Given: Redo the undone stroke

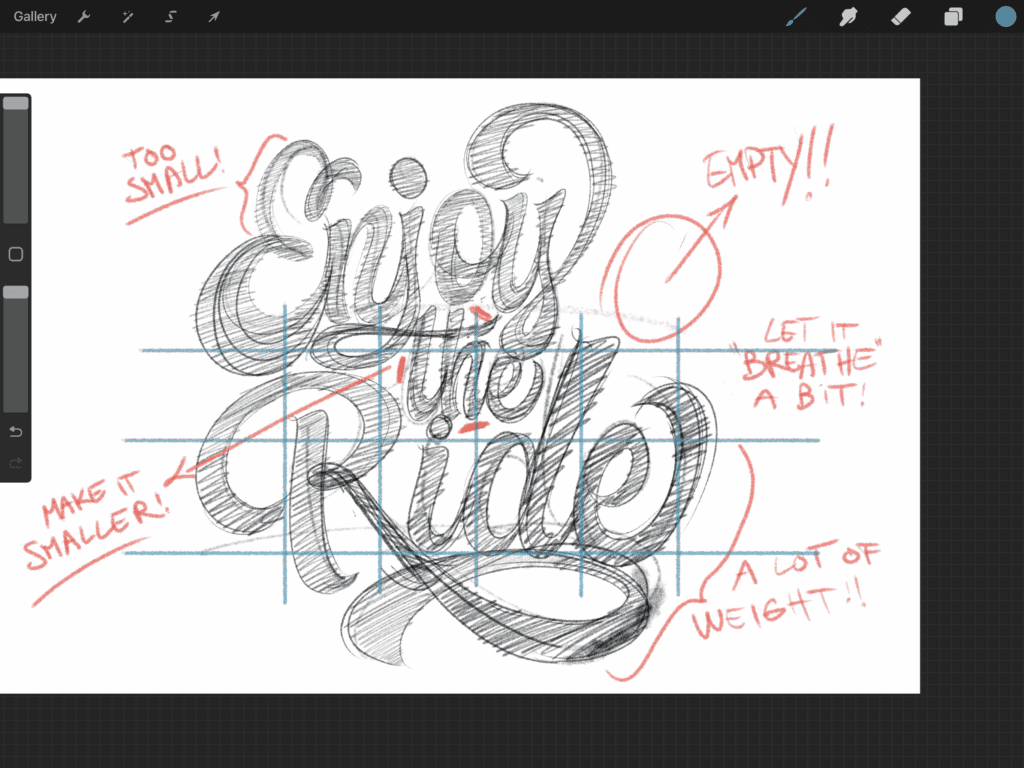Looking at the screenshot, I should [14, 463].
